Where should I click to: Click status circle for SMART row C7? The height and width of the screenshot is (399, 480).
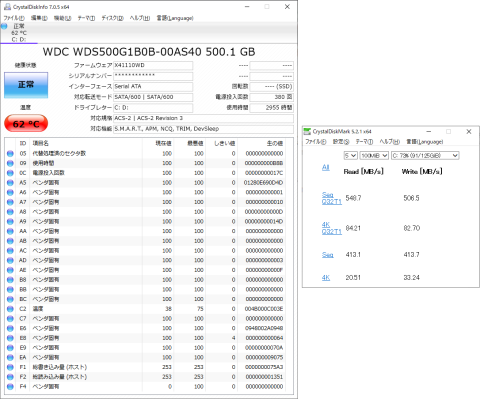(10, 319)
